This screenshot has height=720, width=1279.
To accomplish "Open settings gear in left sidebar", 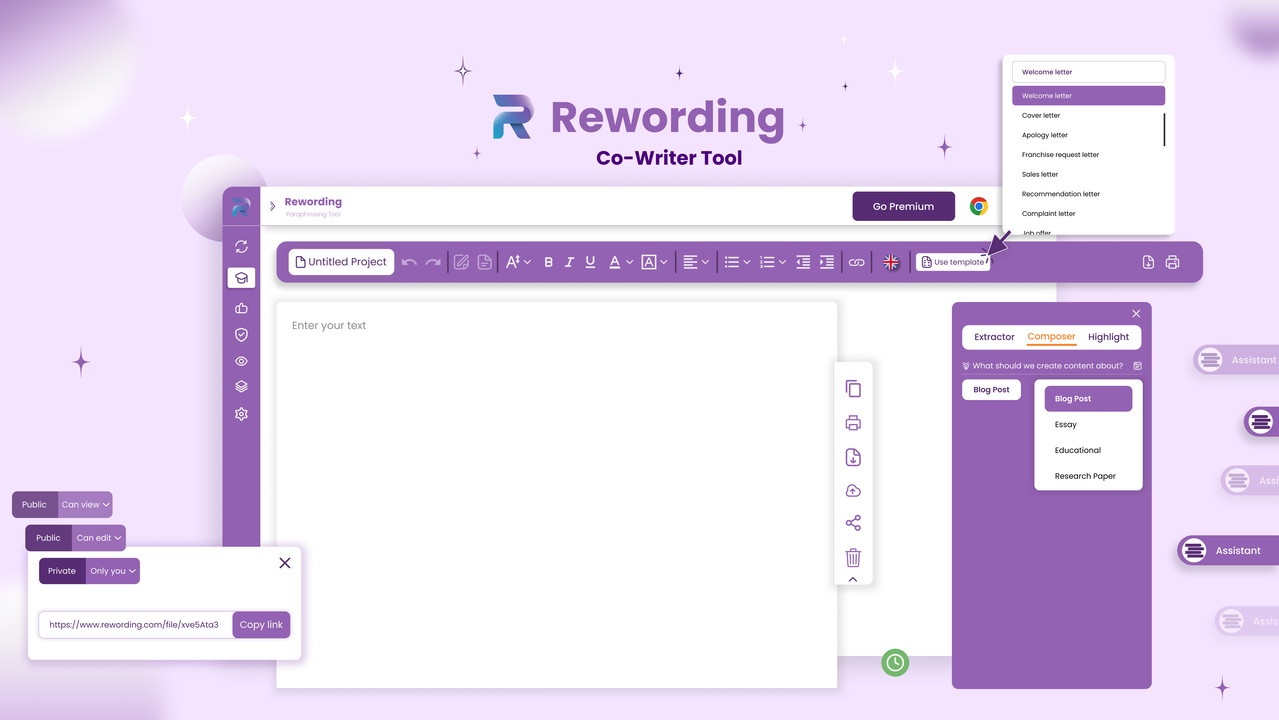I will [241, 414].
